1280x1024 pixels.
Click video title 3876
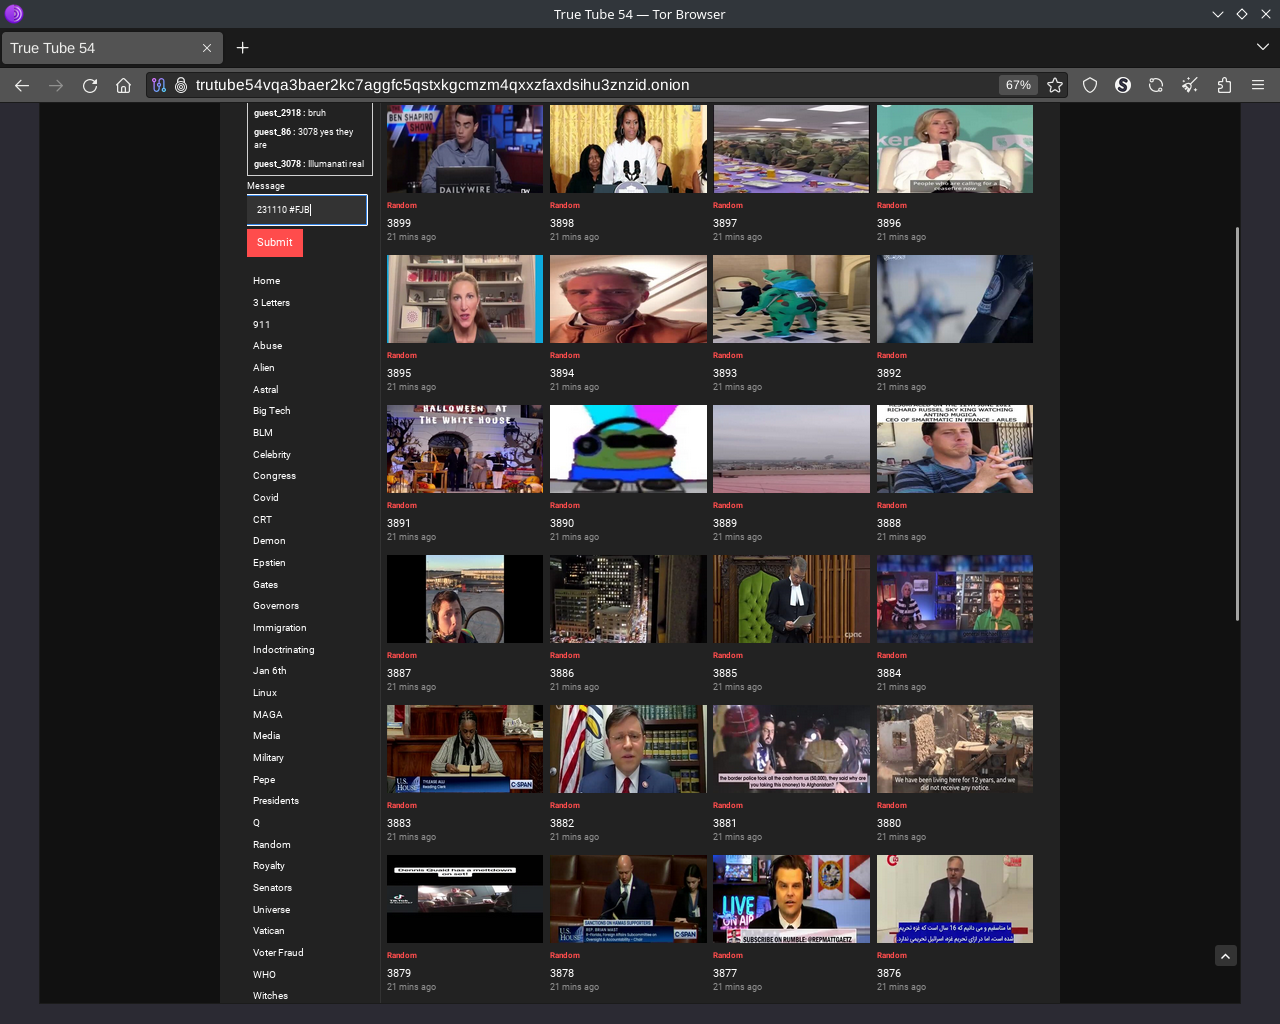[x=889, y=973]
